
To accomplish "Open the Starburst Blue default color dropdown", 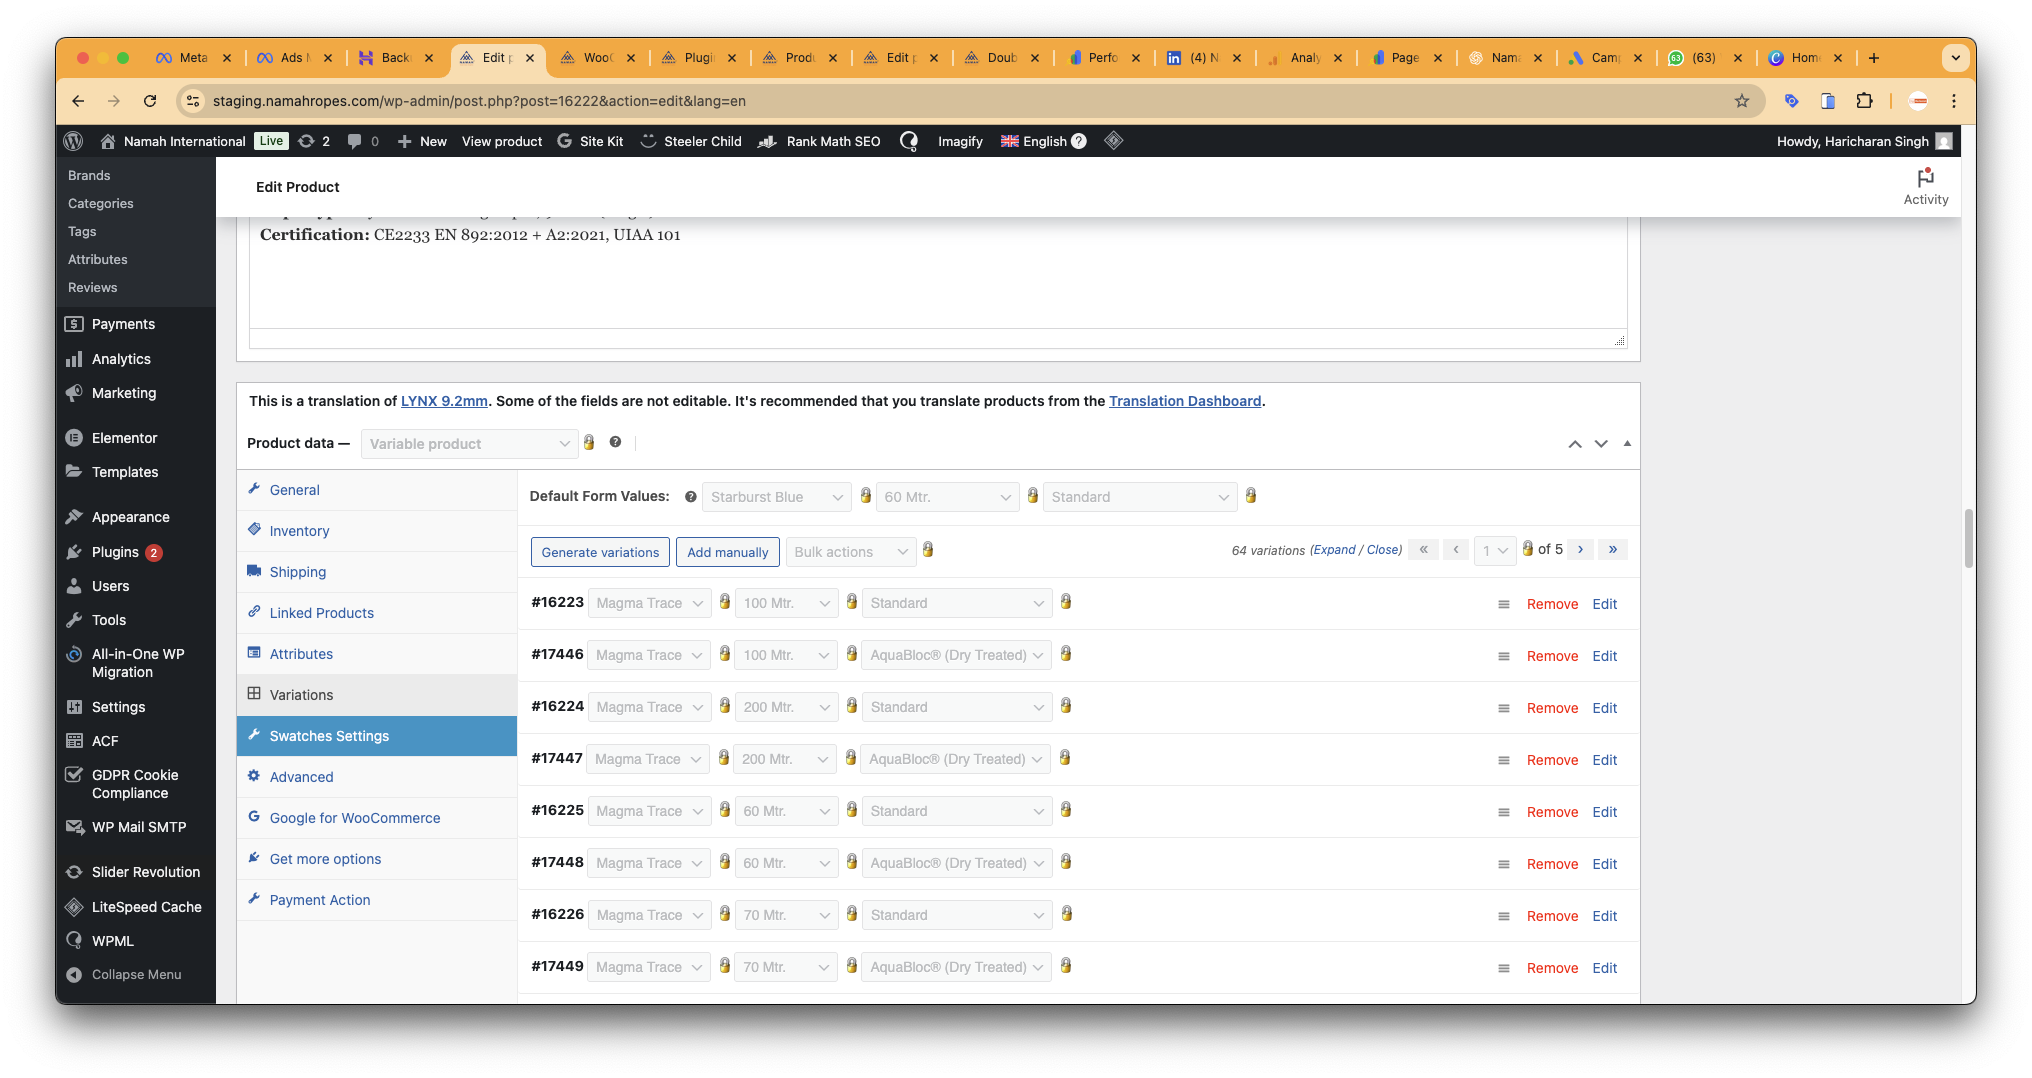I will (x=776, y=497).
